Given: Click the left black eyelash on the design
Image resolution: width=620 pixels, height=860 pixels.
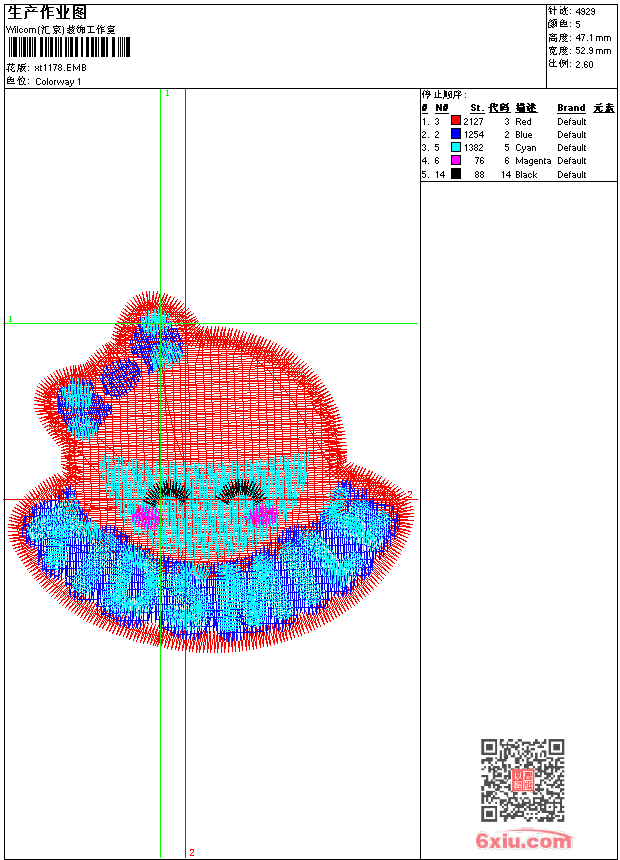Looking at the screenshot, I should point(167,493).
